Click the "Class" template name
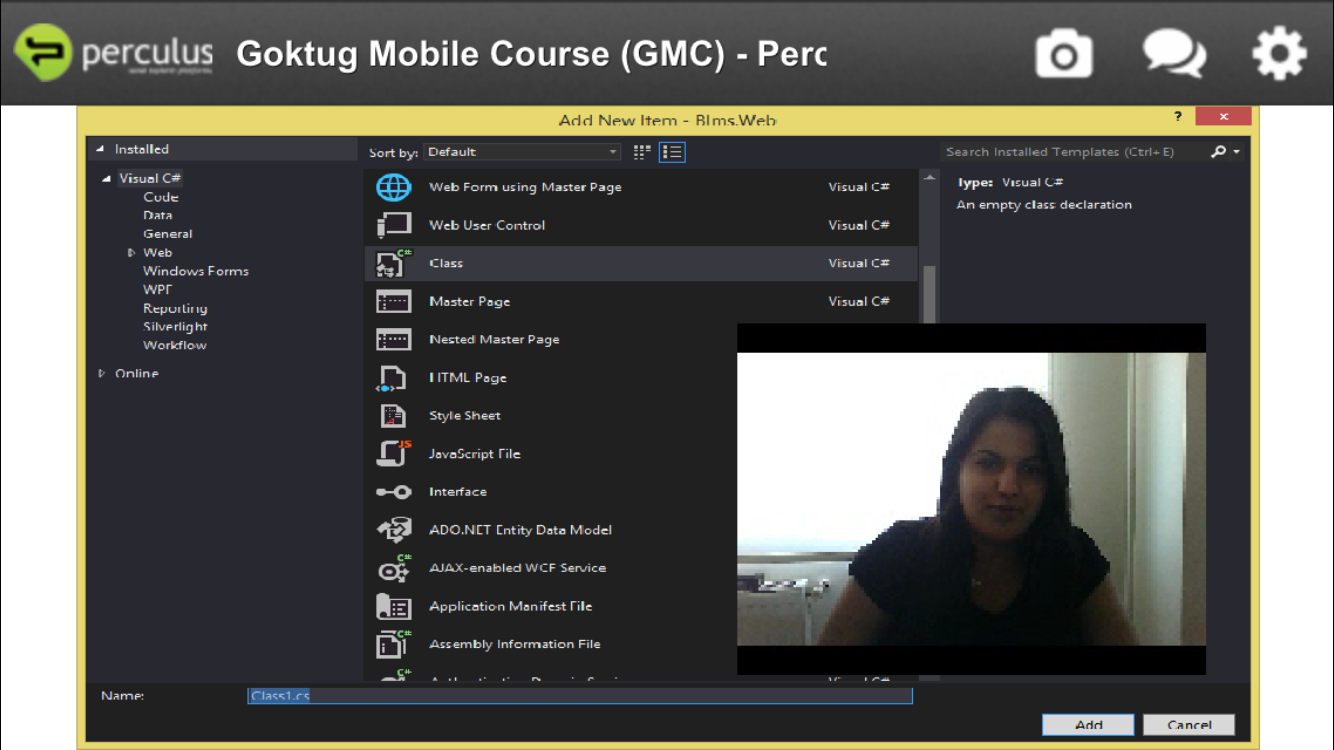 point(446,263)
